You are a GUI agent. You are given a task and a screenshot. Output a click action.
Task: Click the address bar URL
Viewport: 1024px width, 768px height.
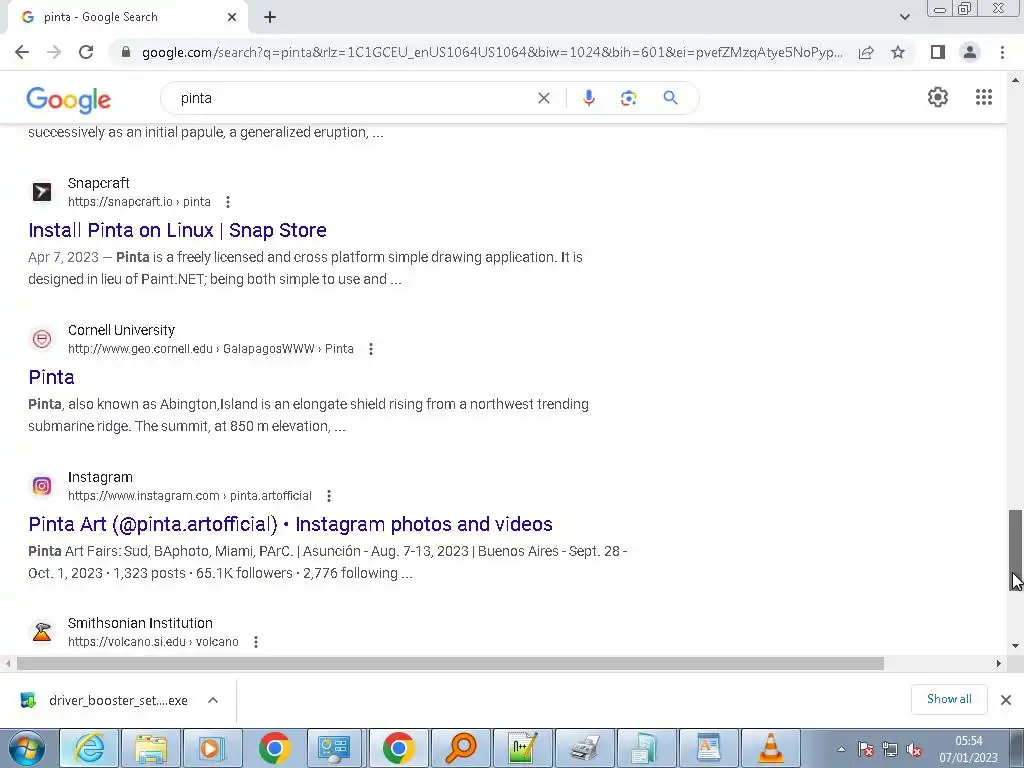492,52
